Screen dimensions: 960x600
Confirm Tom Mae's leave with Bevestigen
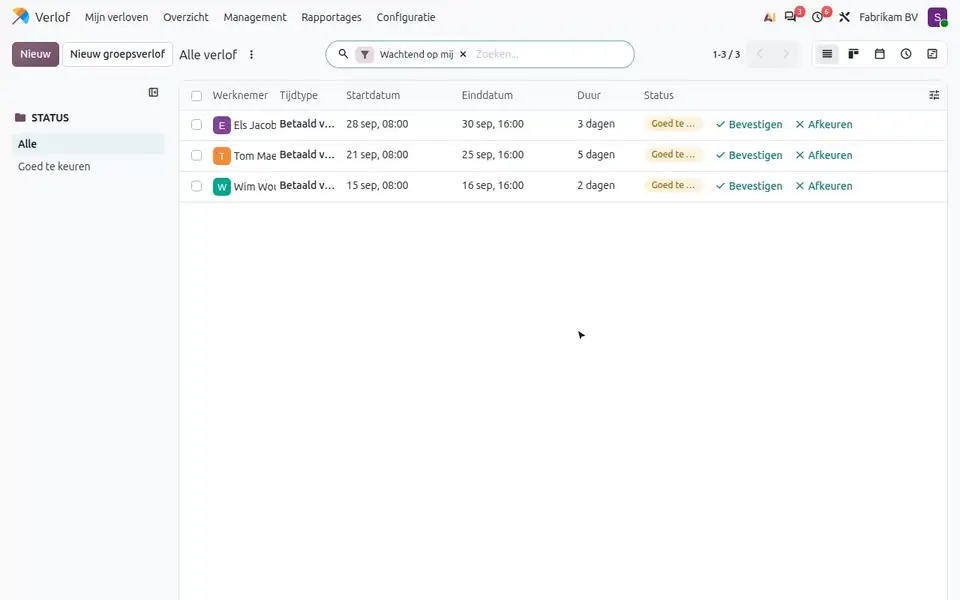(x=749, y=155)
